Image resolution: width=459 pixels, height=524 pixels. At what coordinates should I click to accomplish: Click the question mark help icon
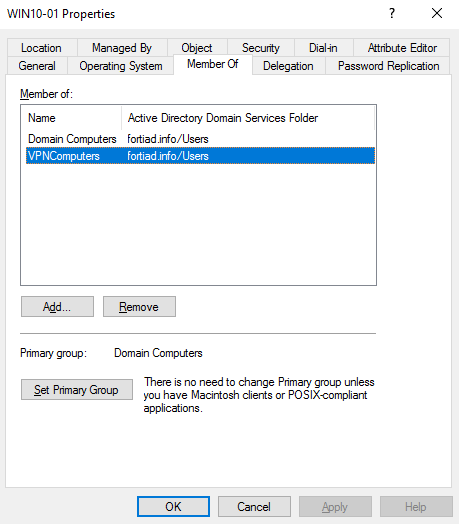tap(392, 13)
